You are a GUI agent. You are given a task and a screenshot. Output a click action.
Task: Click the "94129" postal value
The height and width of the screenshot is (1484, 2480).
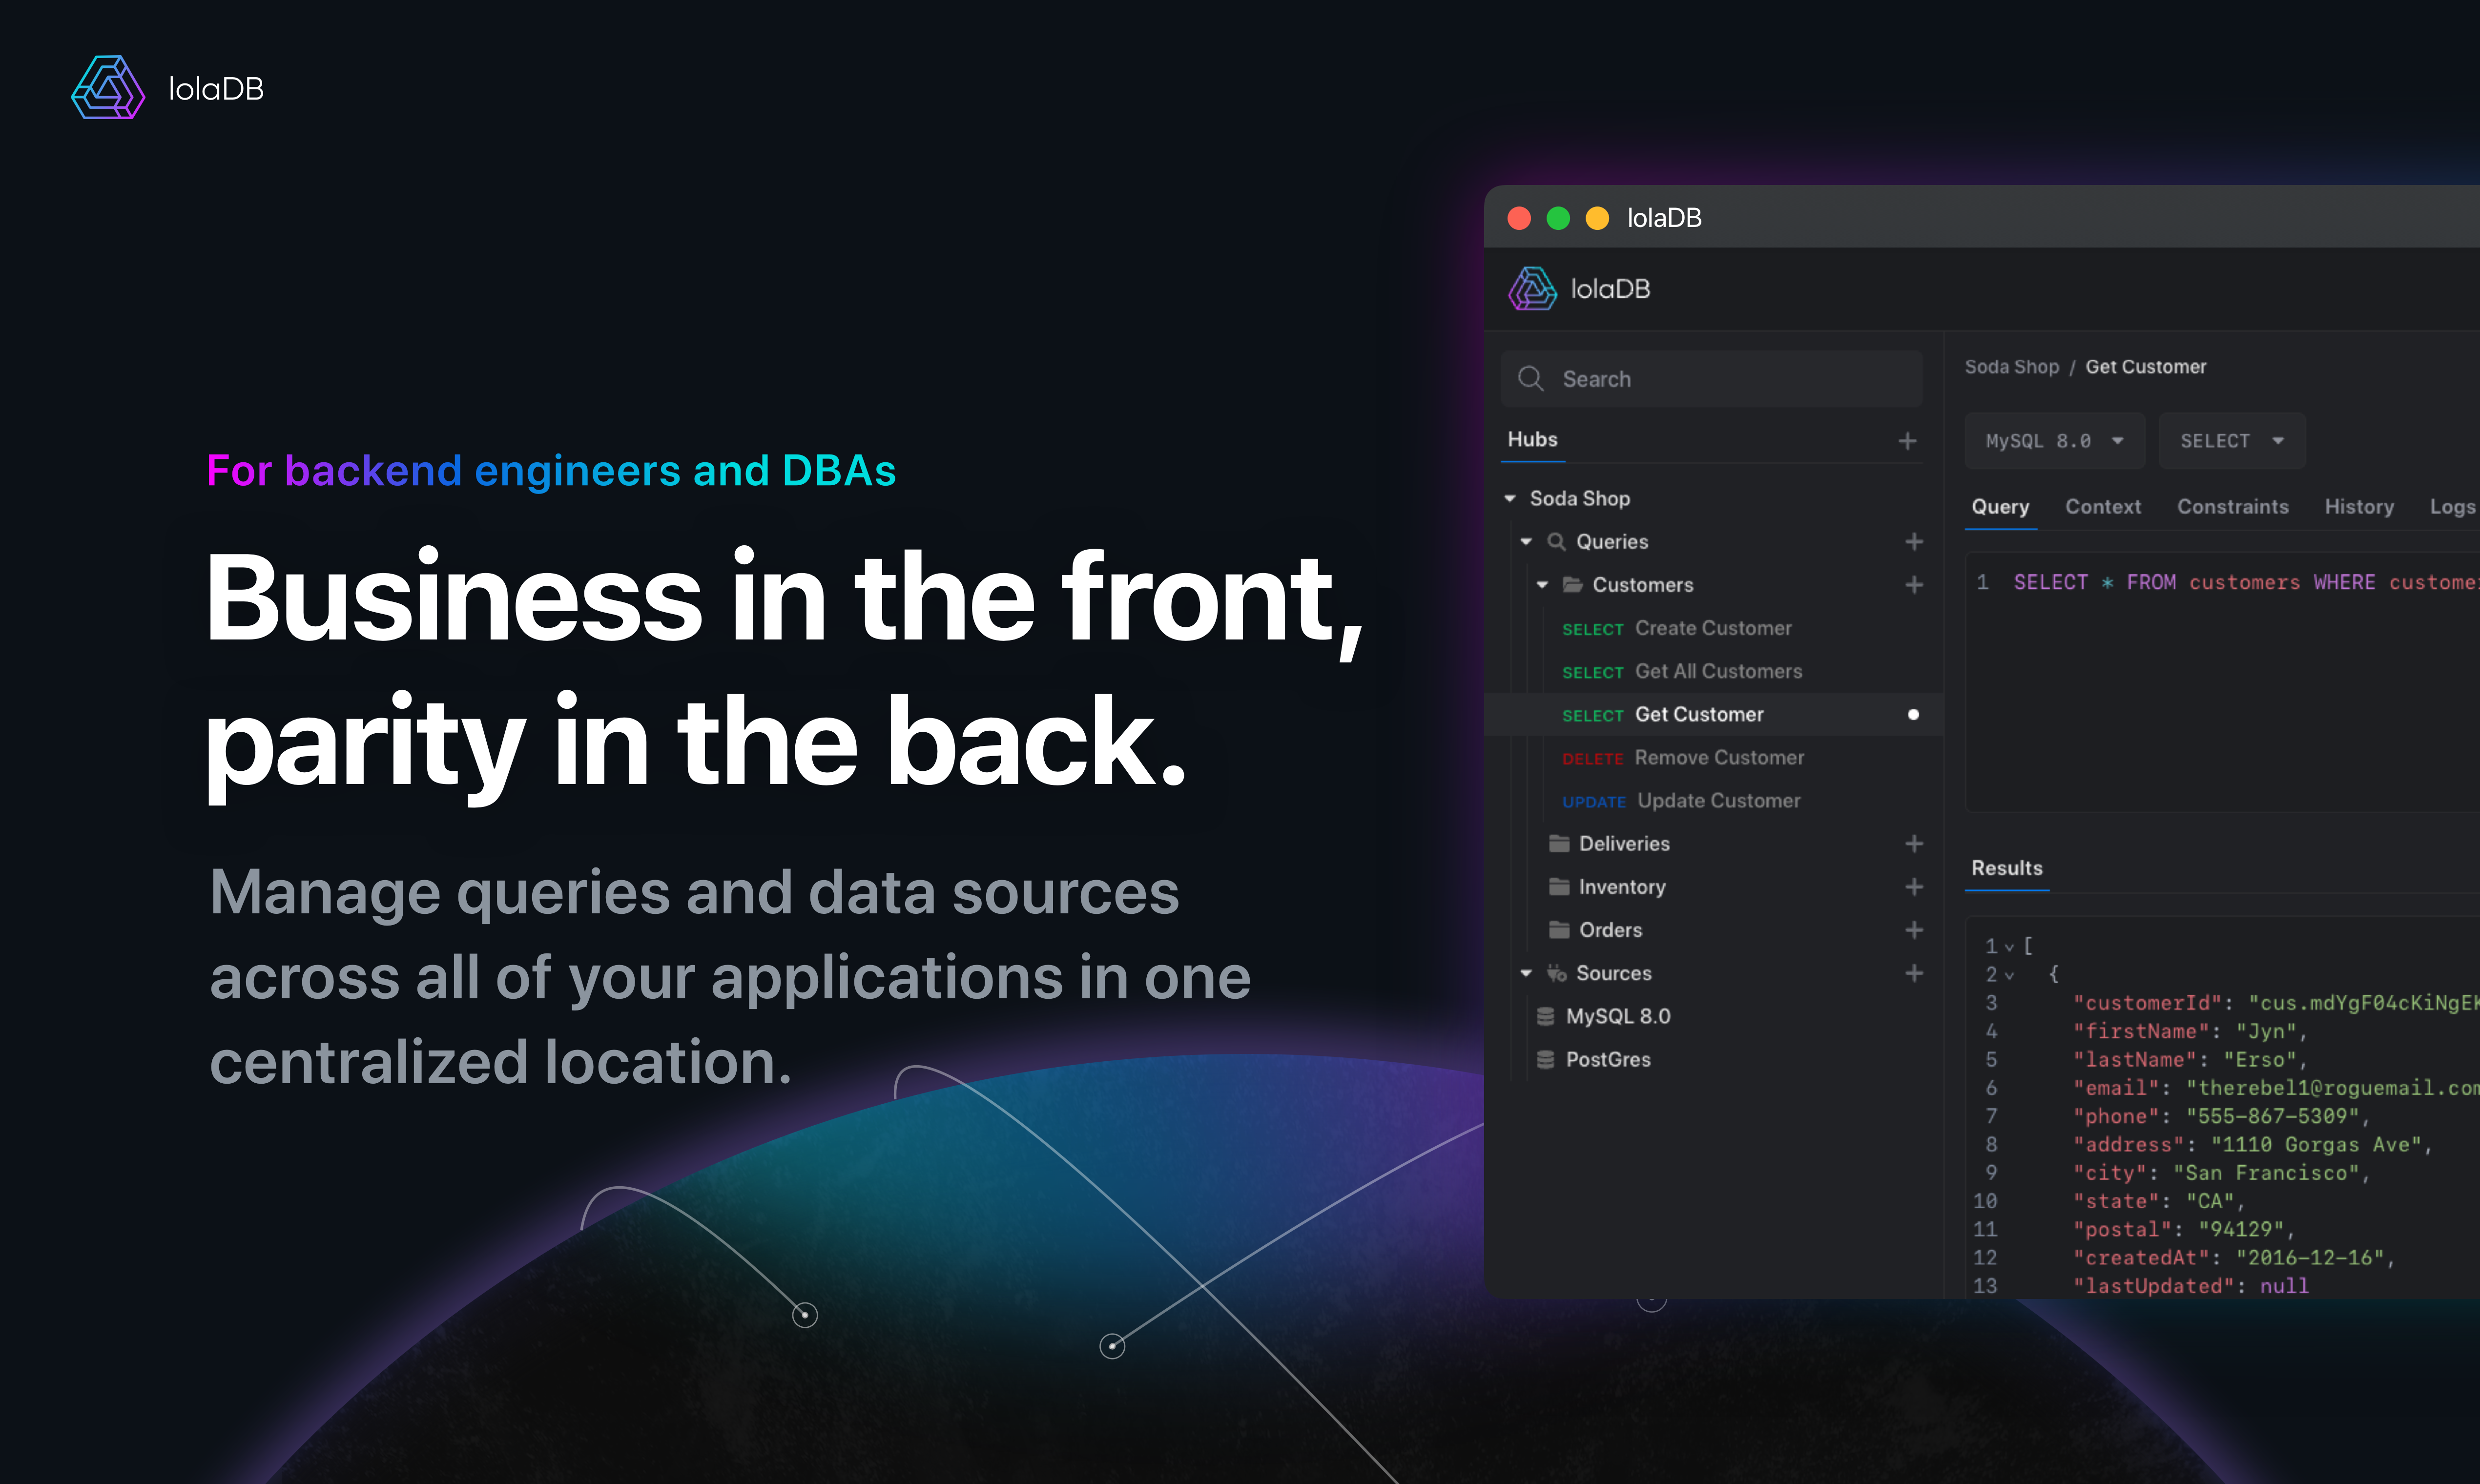click(x=2241, y=1230)
